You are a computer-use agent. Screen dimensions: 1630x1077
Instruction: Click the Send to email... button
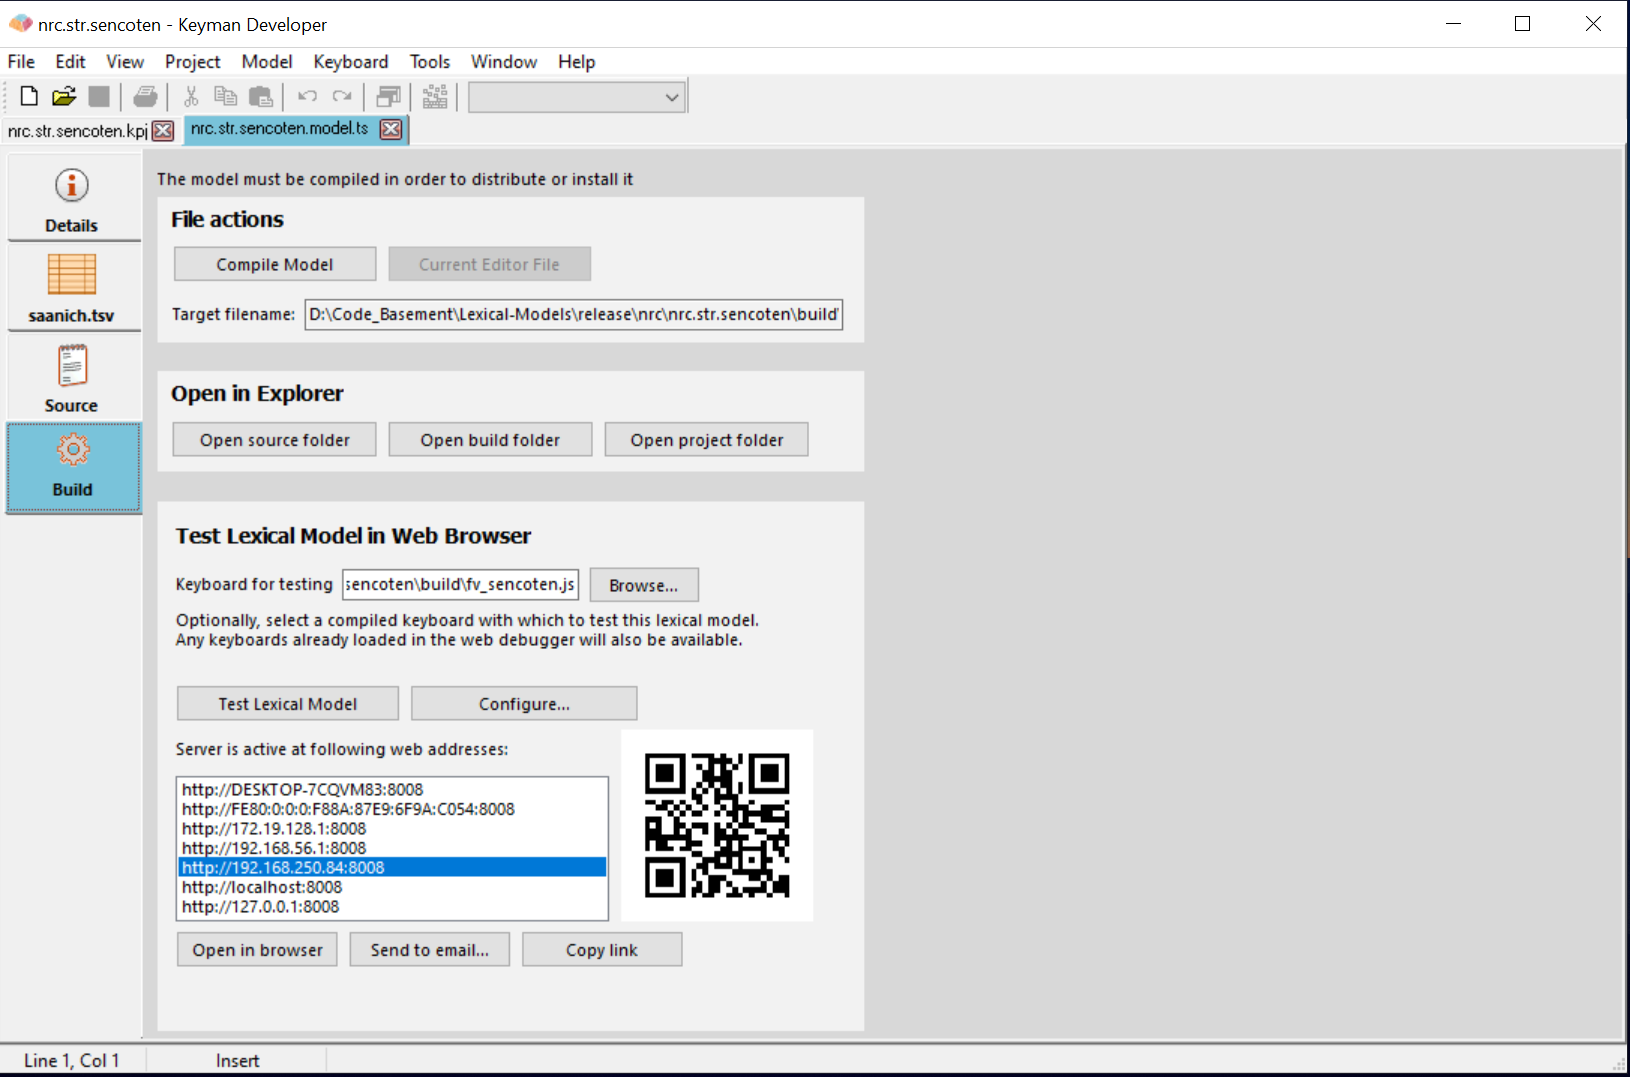pyautogui.click(x=430, y=950)
